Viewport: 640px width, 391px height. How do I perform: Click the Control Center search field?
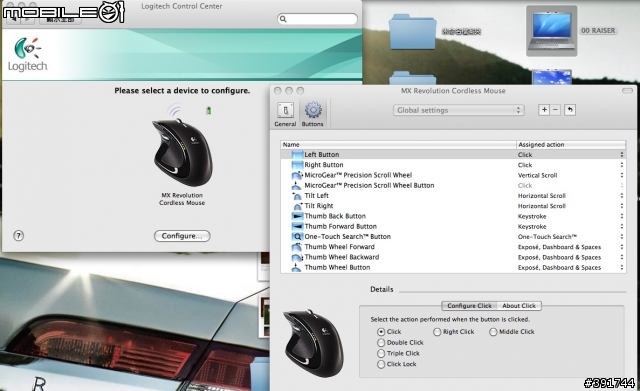(x=318, y=19)
